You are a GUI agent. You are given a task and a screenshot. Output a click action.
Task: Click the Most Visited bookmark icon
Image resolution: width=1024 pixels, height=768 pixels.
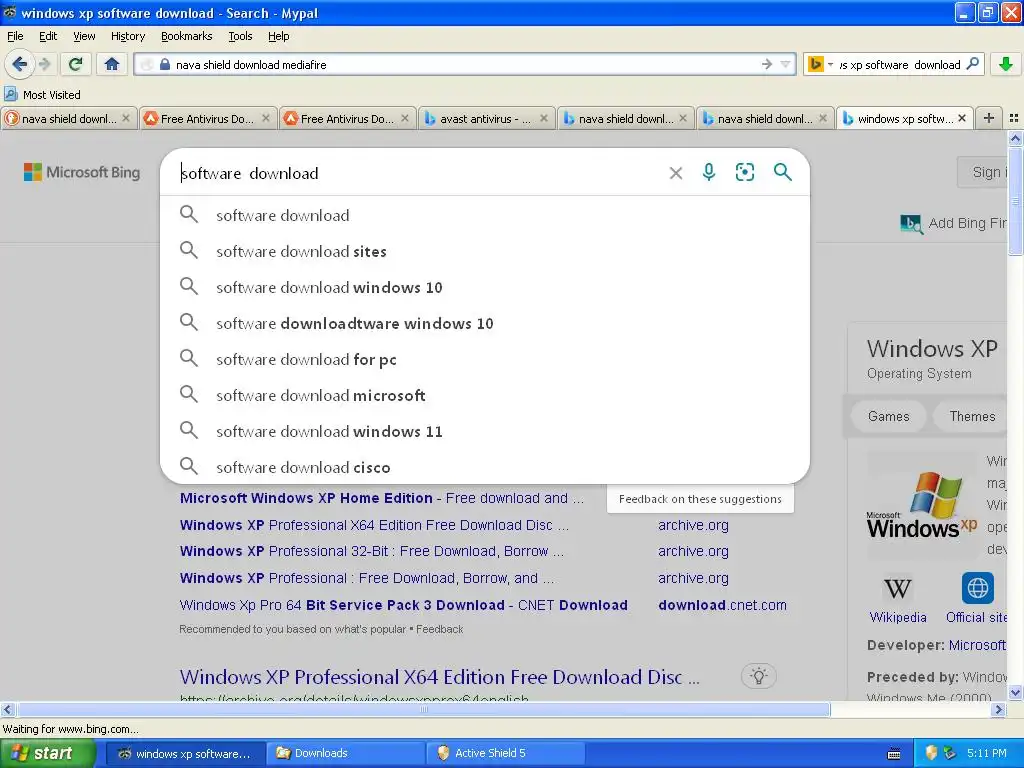[x=10, y=94]
